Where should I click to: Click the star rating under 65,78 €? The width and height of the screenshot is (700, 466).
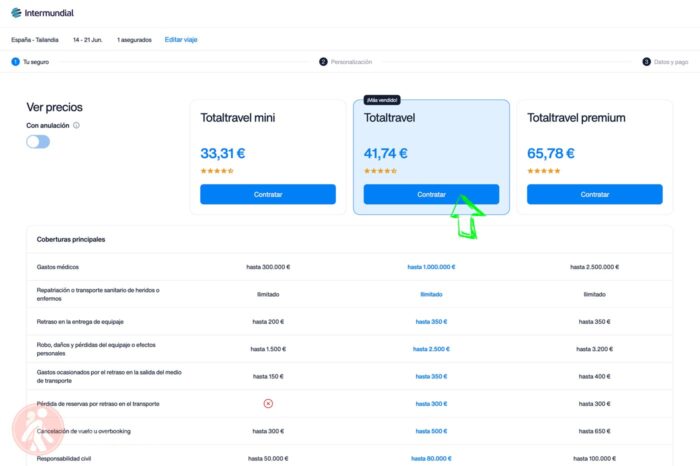544,171
